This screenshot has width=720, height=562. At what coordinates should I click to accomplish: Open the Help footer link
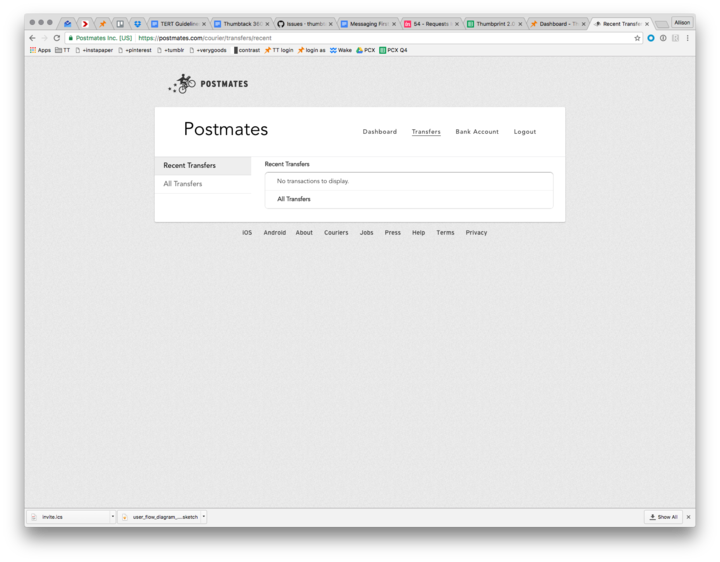click(x=418, y=232)
